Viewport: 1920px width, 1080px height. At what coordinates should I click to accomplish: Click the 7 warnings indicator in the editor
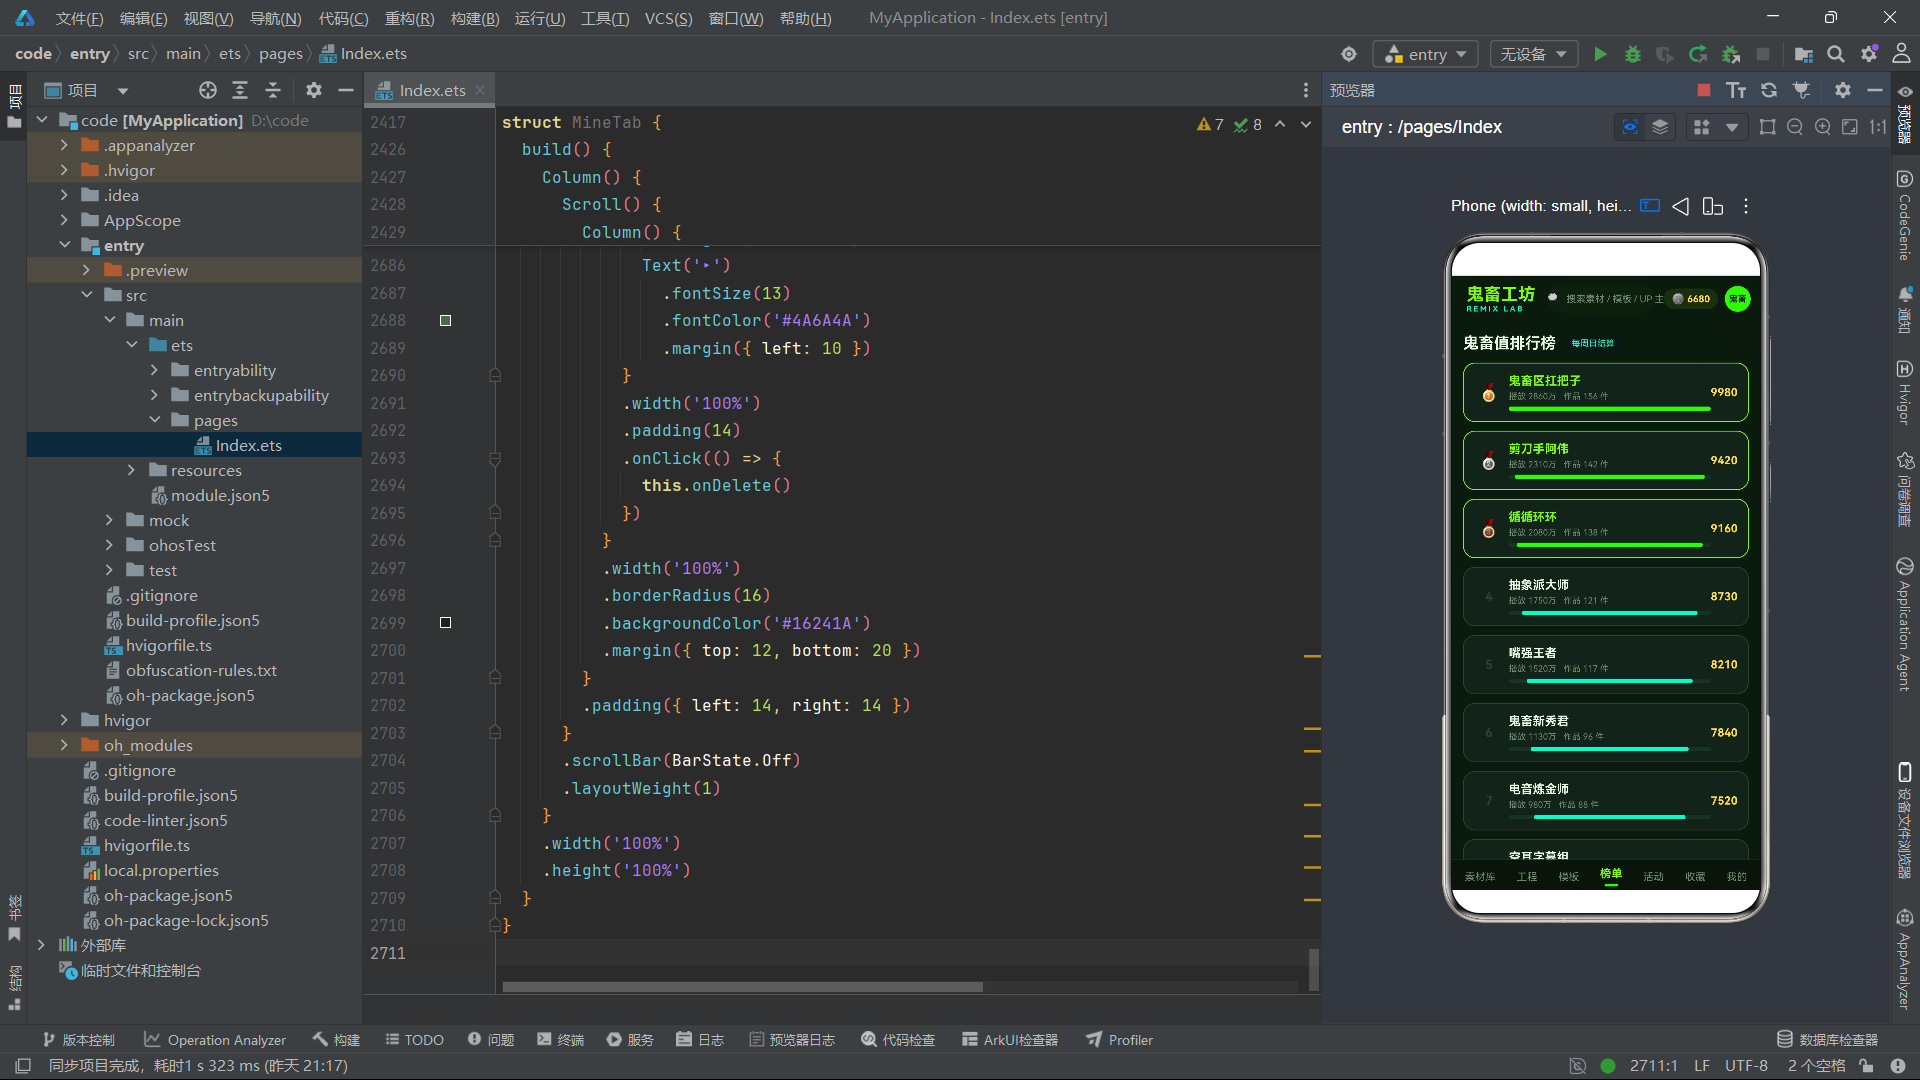coord(1210,125)
